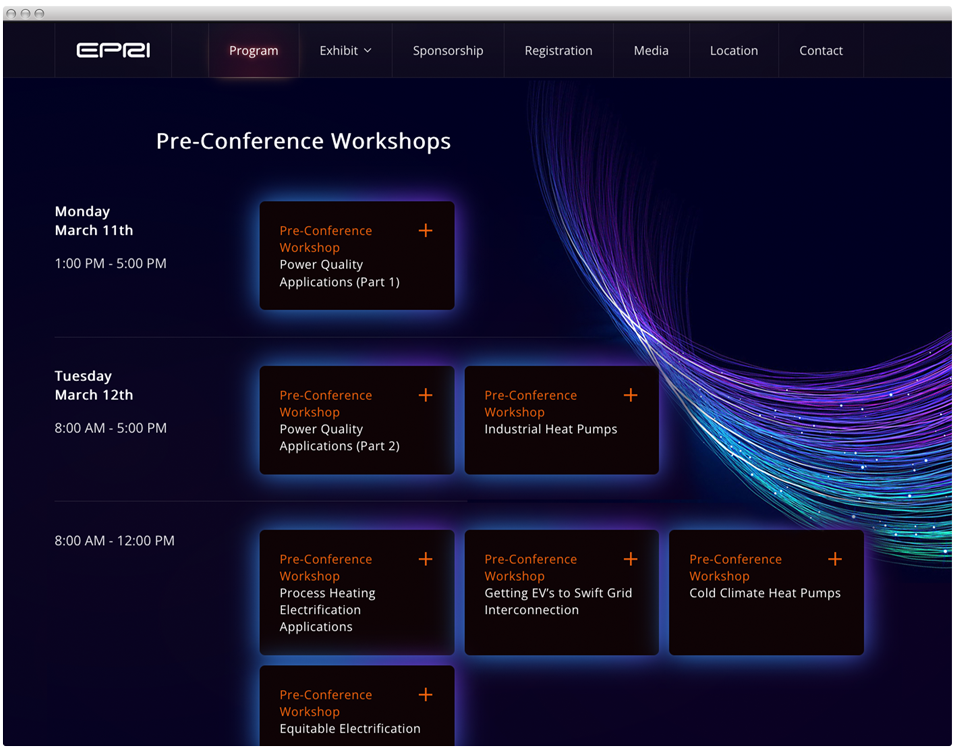
Task: Select the Cold Climate Heat Pumps workshop title
Action: (765, 593)
